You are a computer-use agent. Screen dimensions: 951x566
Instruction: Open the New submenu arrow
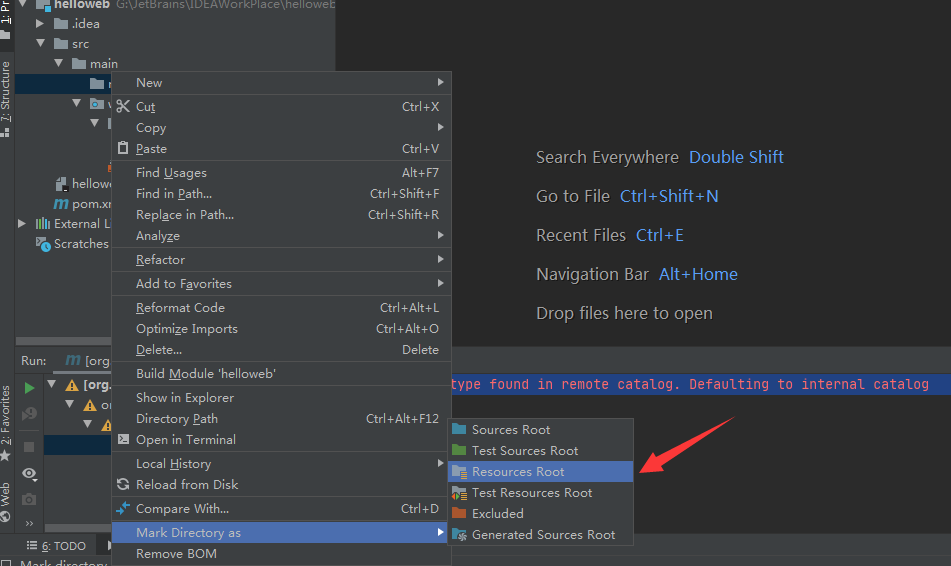pyautogui.click(x=440, y=82)
